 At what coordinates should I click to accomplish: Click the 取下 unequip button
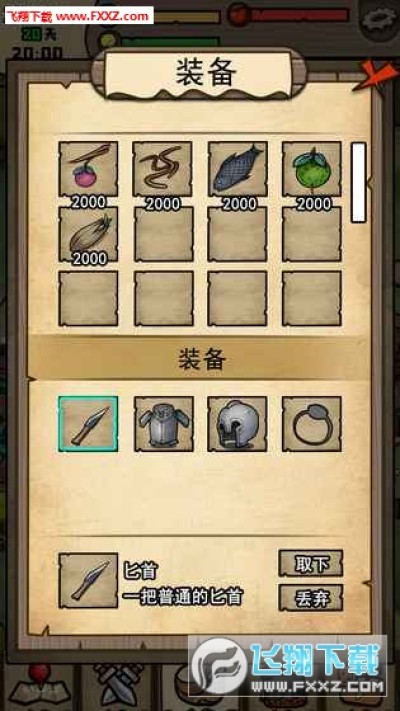click(311, 564)
